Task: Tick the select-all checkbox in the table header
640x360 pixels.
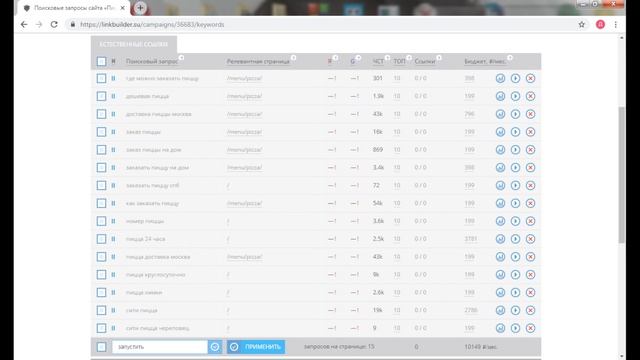Action: click(101, 61)
